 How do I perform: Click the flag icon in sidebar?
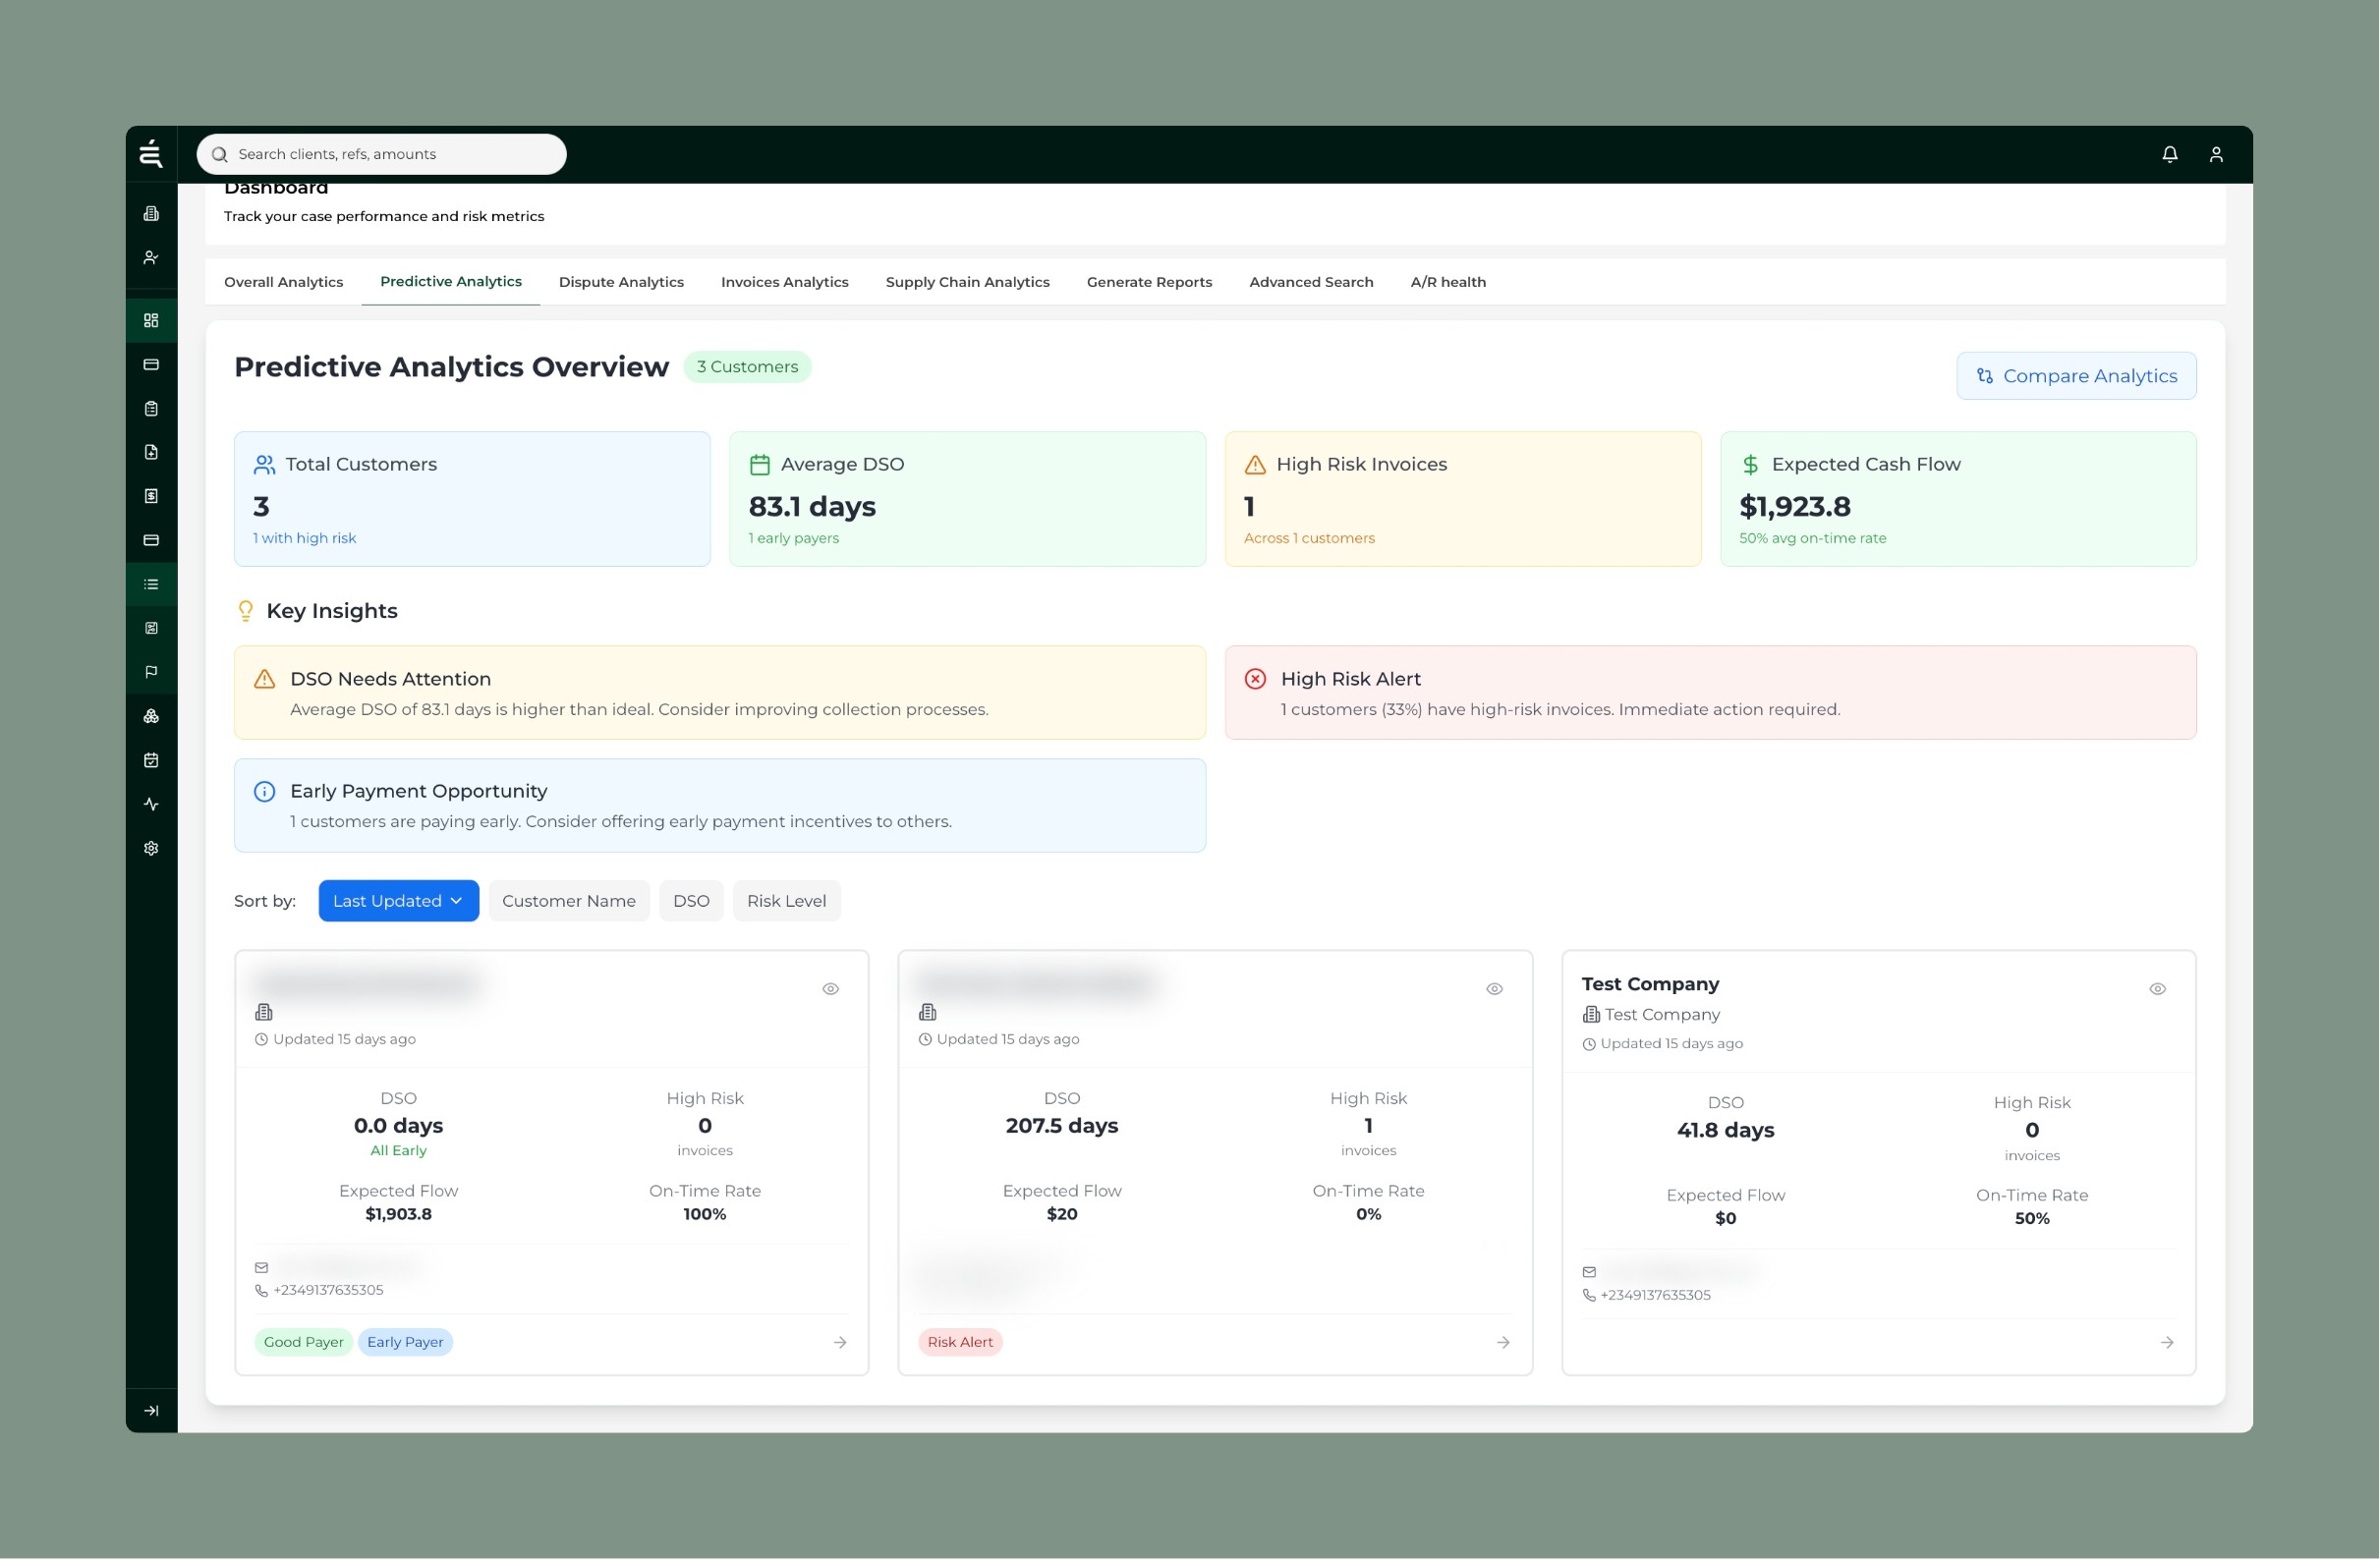151,672
